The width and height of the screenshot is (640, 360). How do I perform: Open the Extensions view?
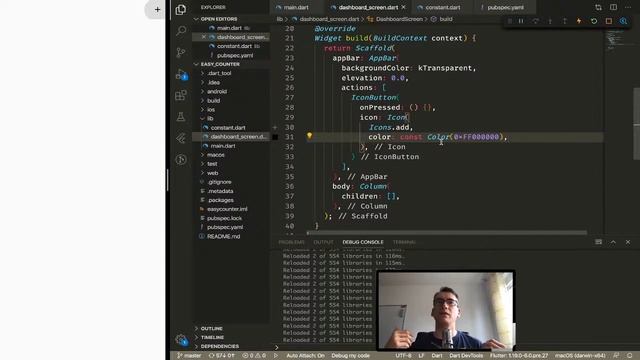[x=181, y=96]
